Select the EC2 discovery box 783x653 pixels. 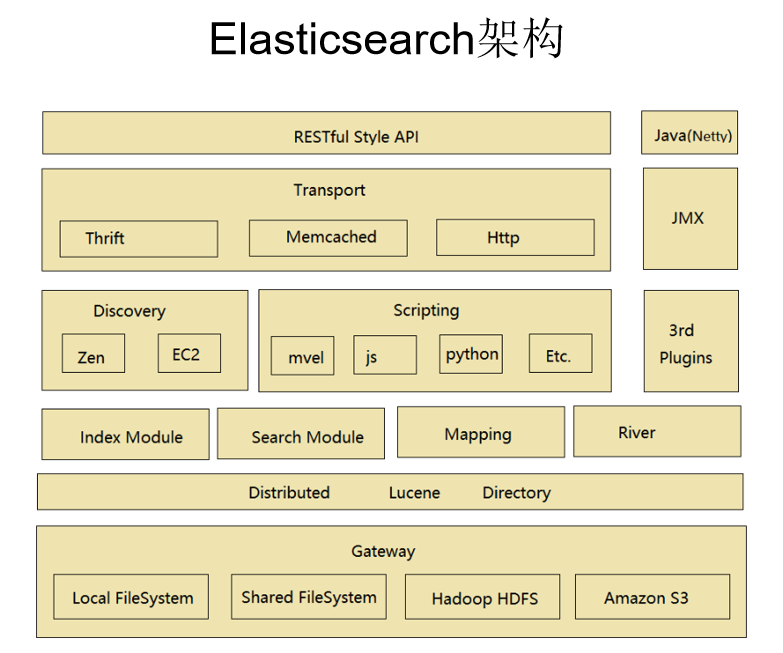pyautogui.click(x=189, y=353)
